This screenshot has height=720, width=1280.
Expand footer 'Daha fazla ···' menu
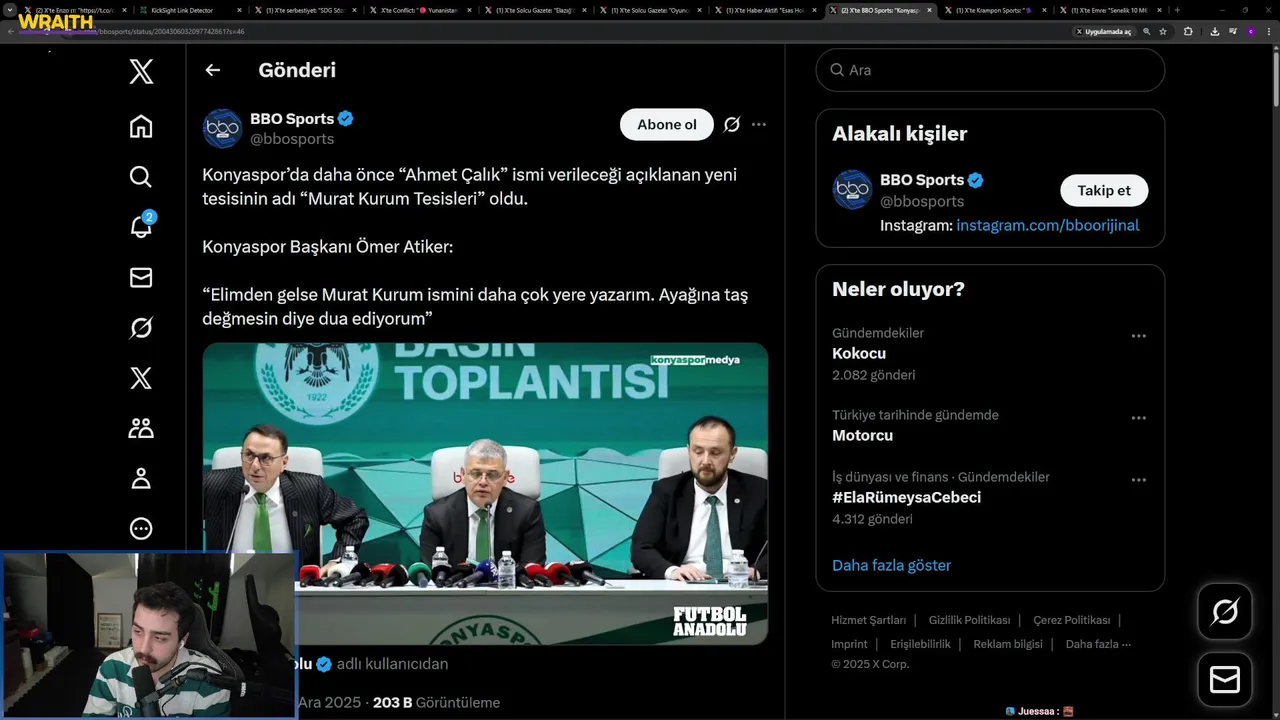coord(1098,644)
